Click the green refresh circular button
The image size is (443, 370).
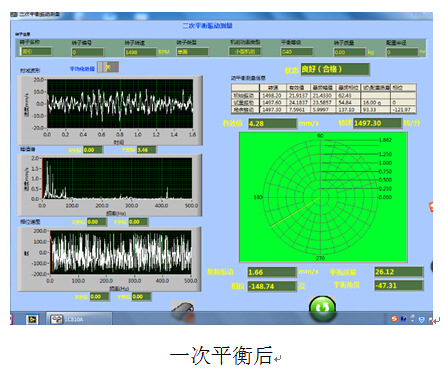322,308
